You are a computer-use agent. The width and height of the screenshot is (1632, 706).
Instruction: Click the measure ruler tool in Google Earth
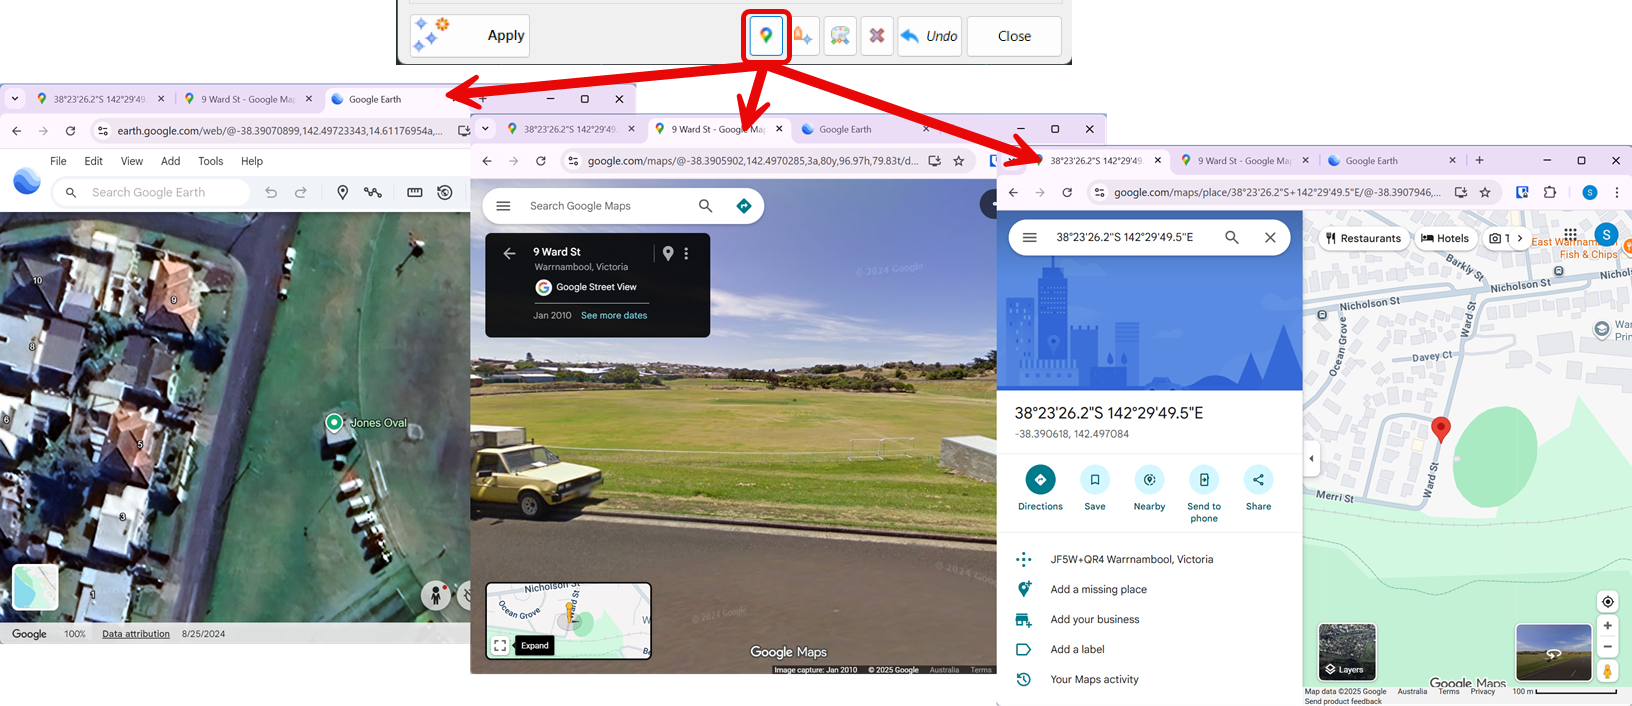[x=414, y=192]
